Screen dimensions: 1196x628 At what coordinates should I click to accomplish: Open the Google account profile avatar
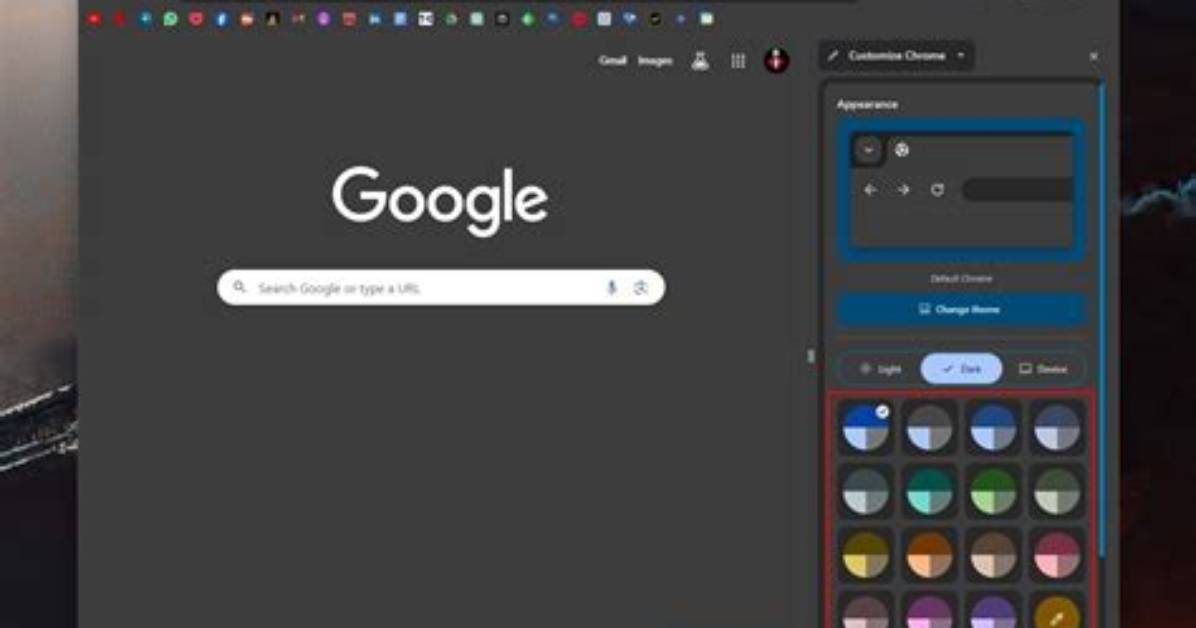[x=776, y=61]
